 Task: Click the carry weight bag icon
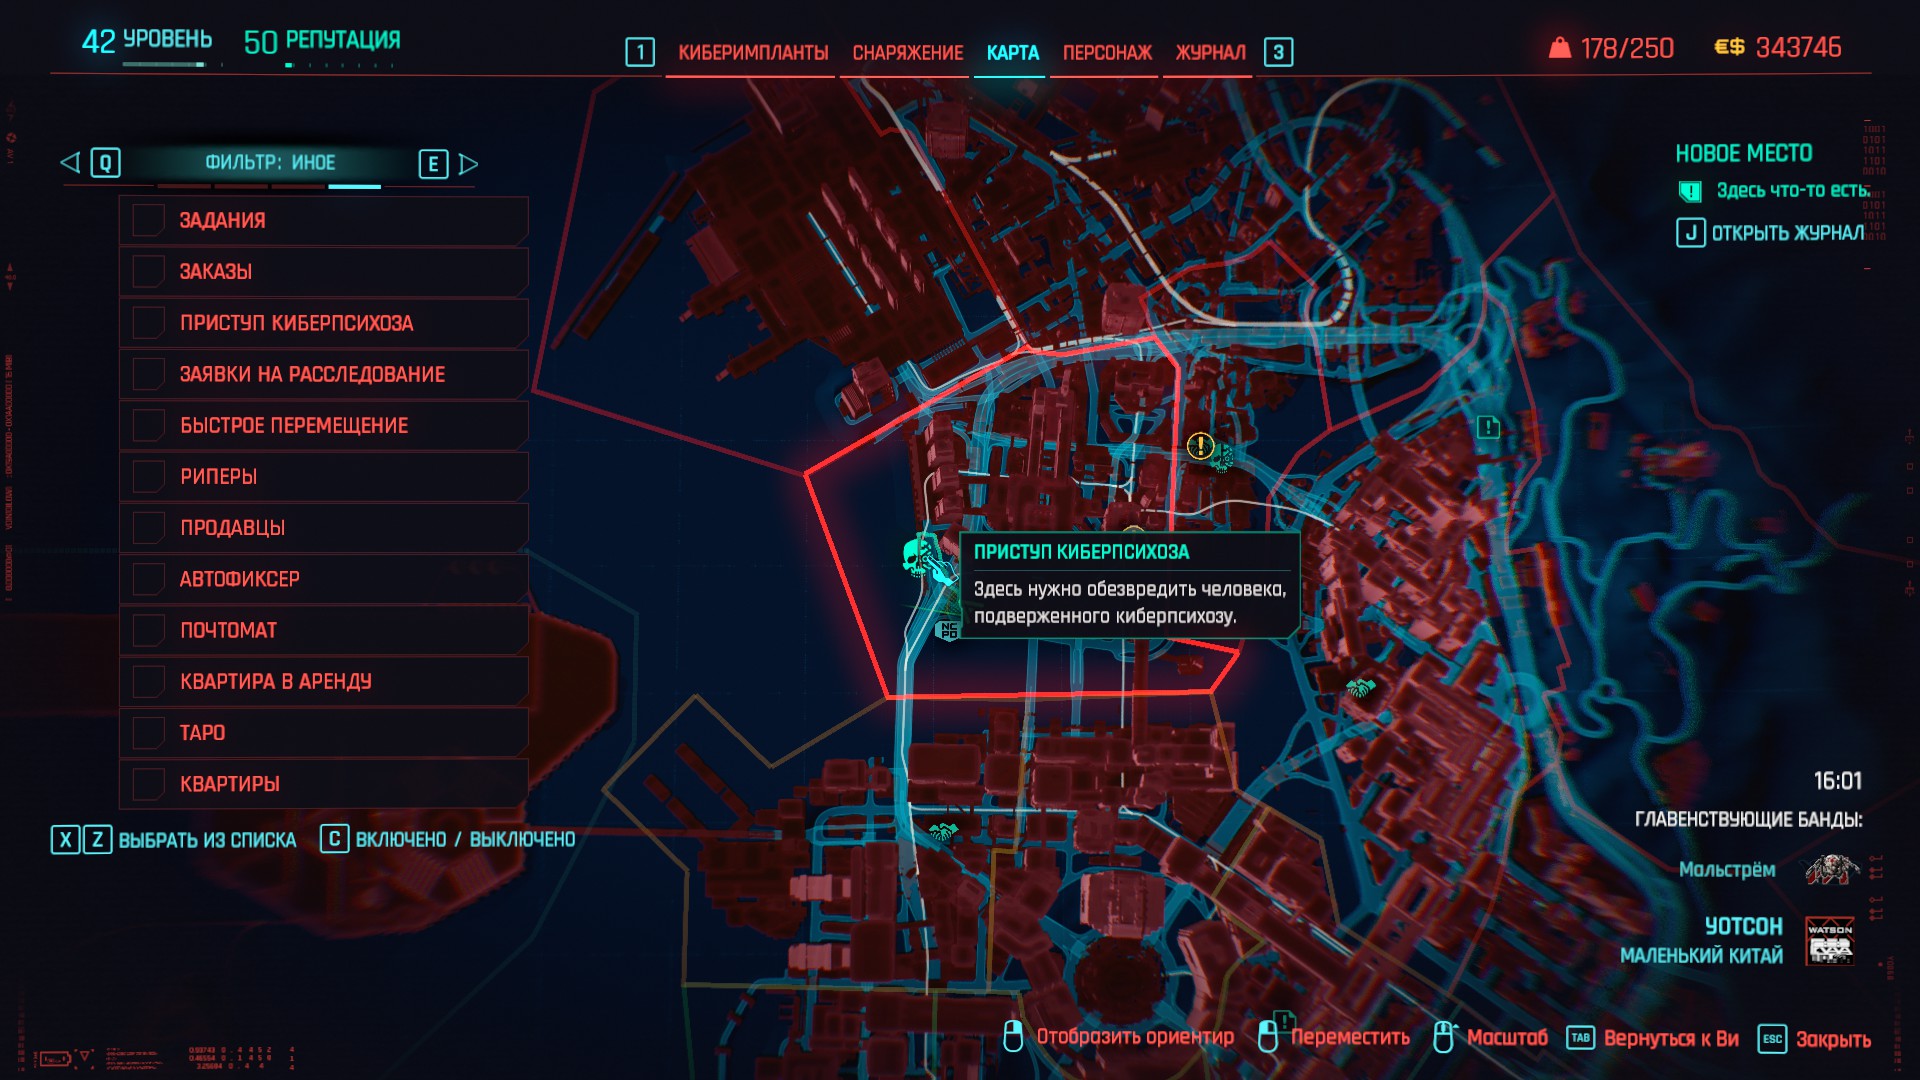[1559, 48]
